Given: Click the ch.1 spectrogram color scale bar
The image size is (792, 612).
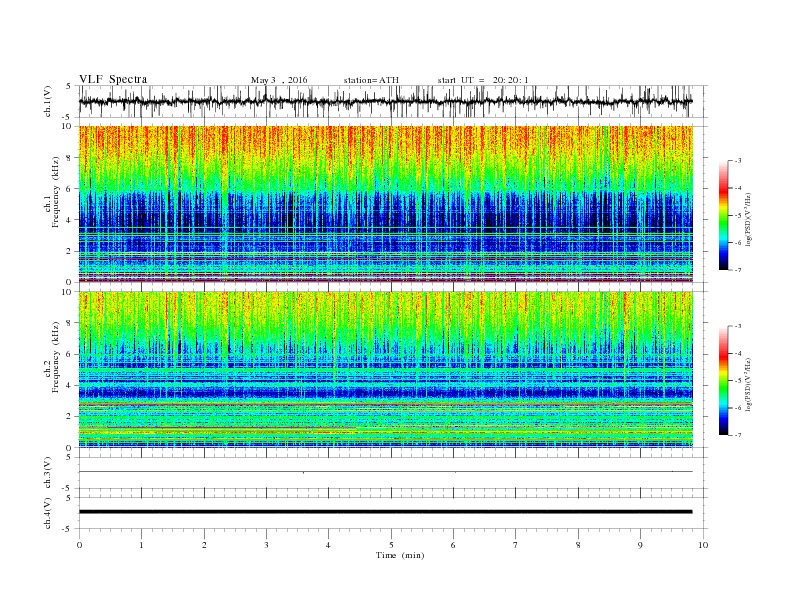Looking at the screenshot, I should tap(723, 215).
